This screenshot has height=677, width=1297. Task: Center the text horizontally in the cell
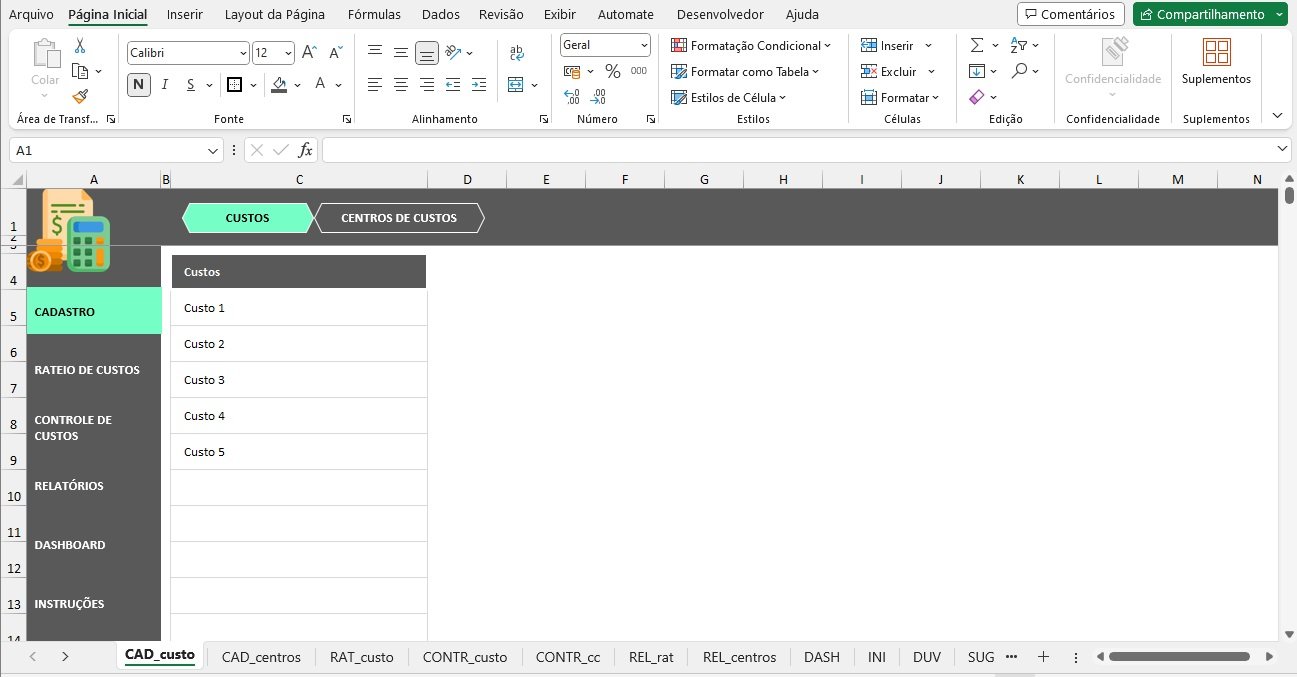tap(401, 85)
